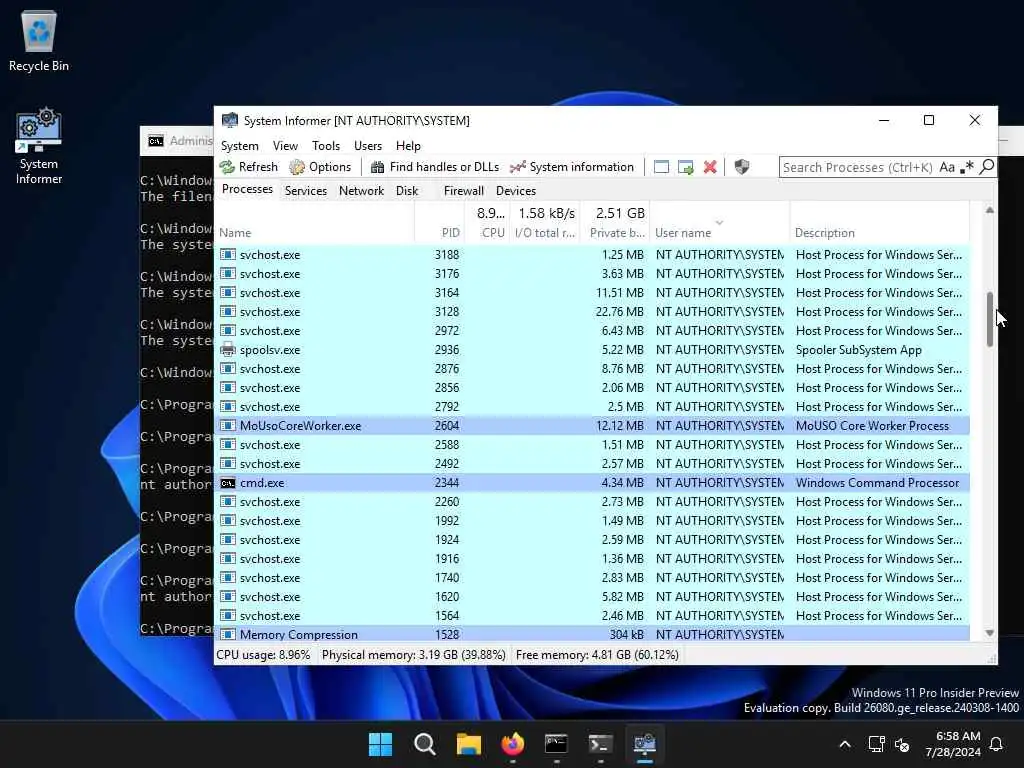This screenshot has width=1024, height=768.
Task: Click the scrollbar up arrow
Action: (989, 210)
